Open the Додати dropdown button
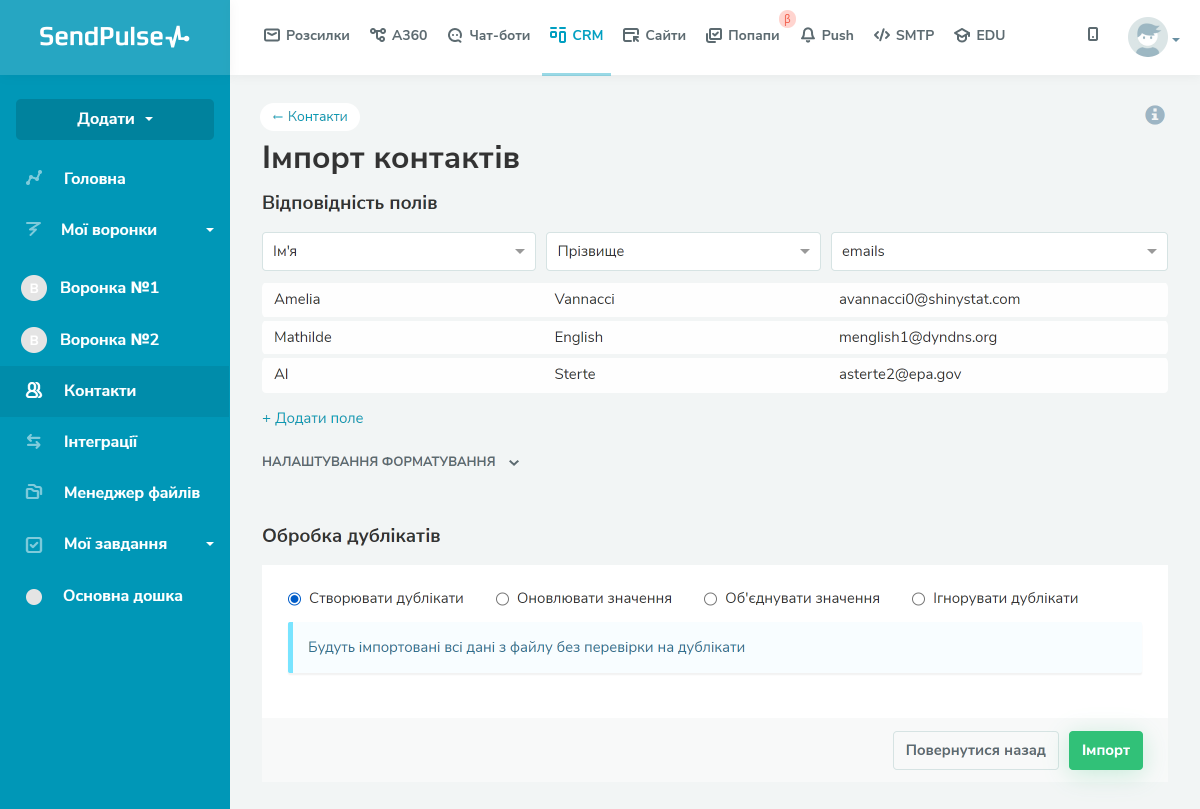This screenshot has width=1200, height=809. pyautogui.click(x=115, y=119)
